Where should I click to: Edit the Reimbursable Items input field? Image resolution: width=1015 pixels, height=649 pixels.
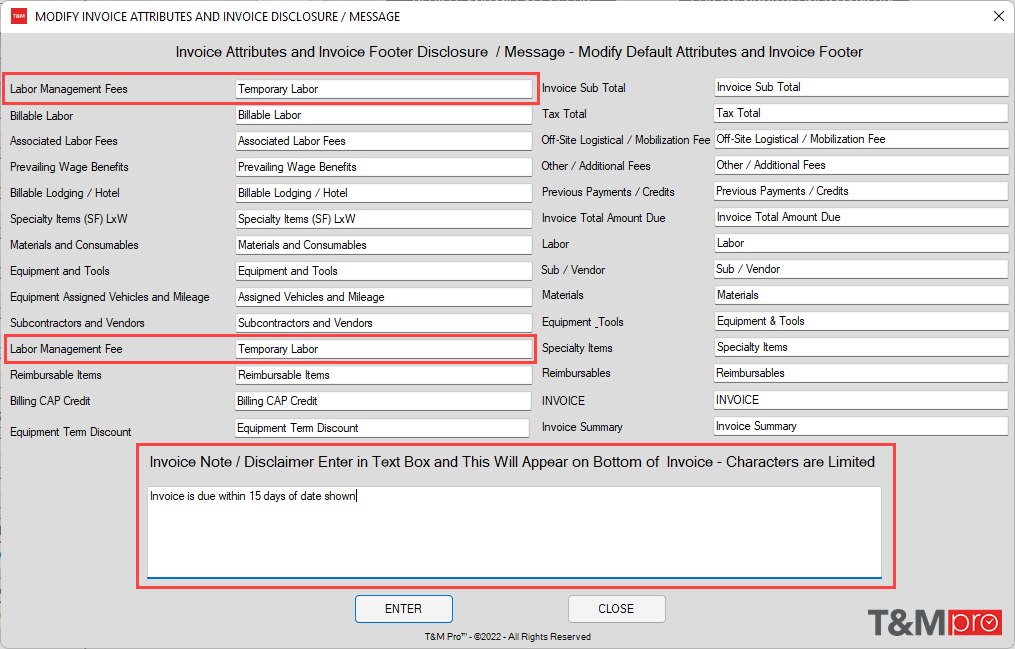click(383, 375)
